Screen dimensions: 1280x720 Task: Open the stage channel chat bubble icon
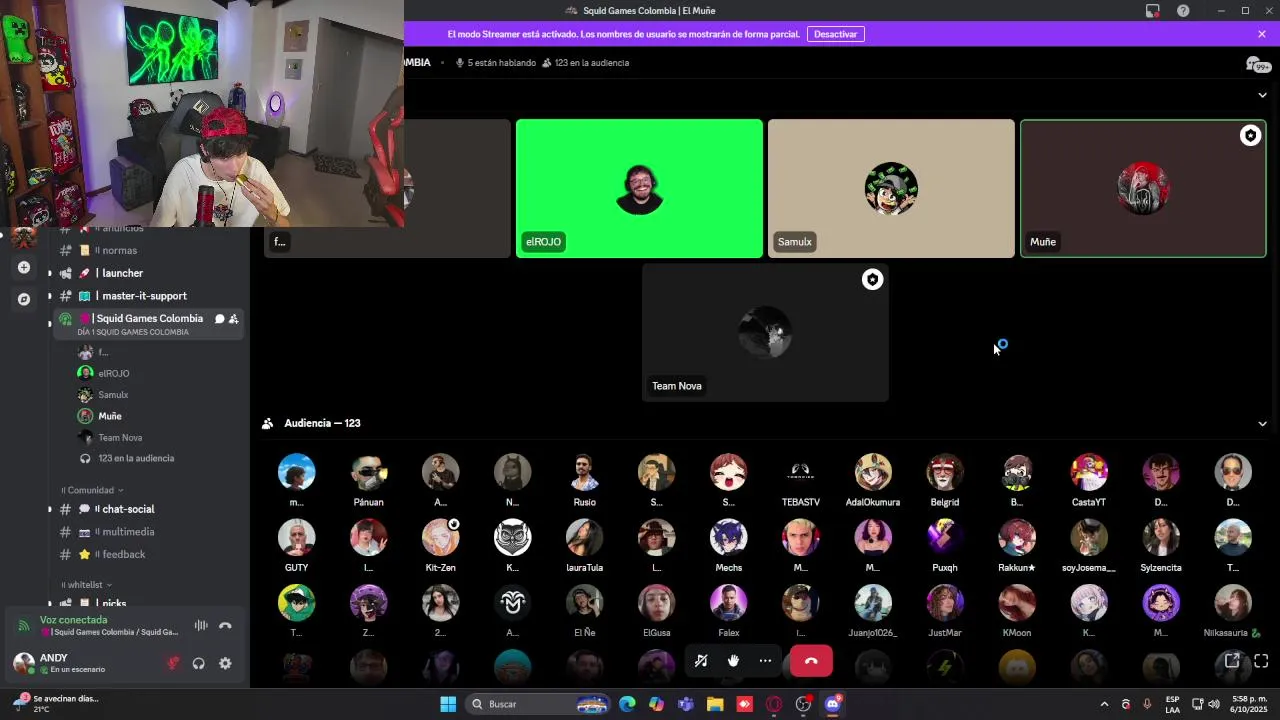[x=219, y=319]
